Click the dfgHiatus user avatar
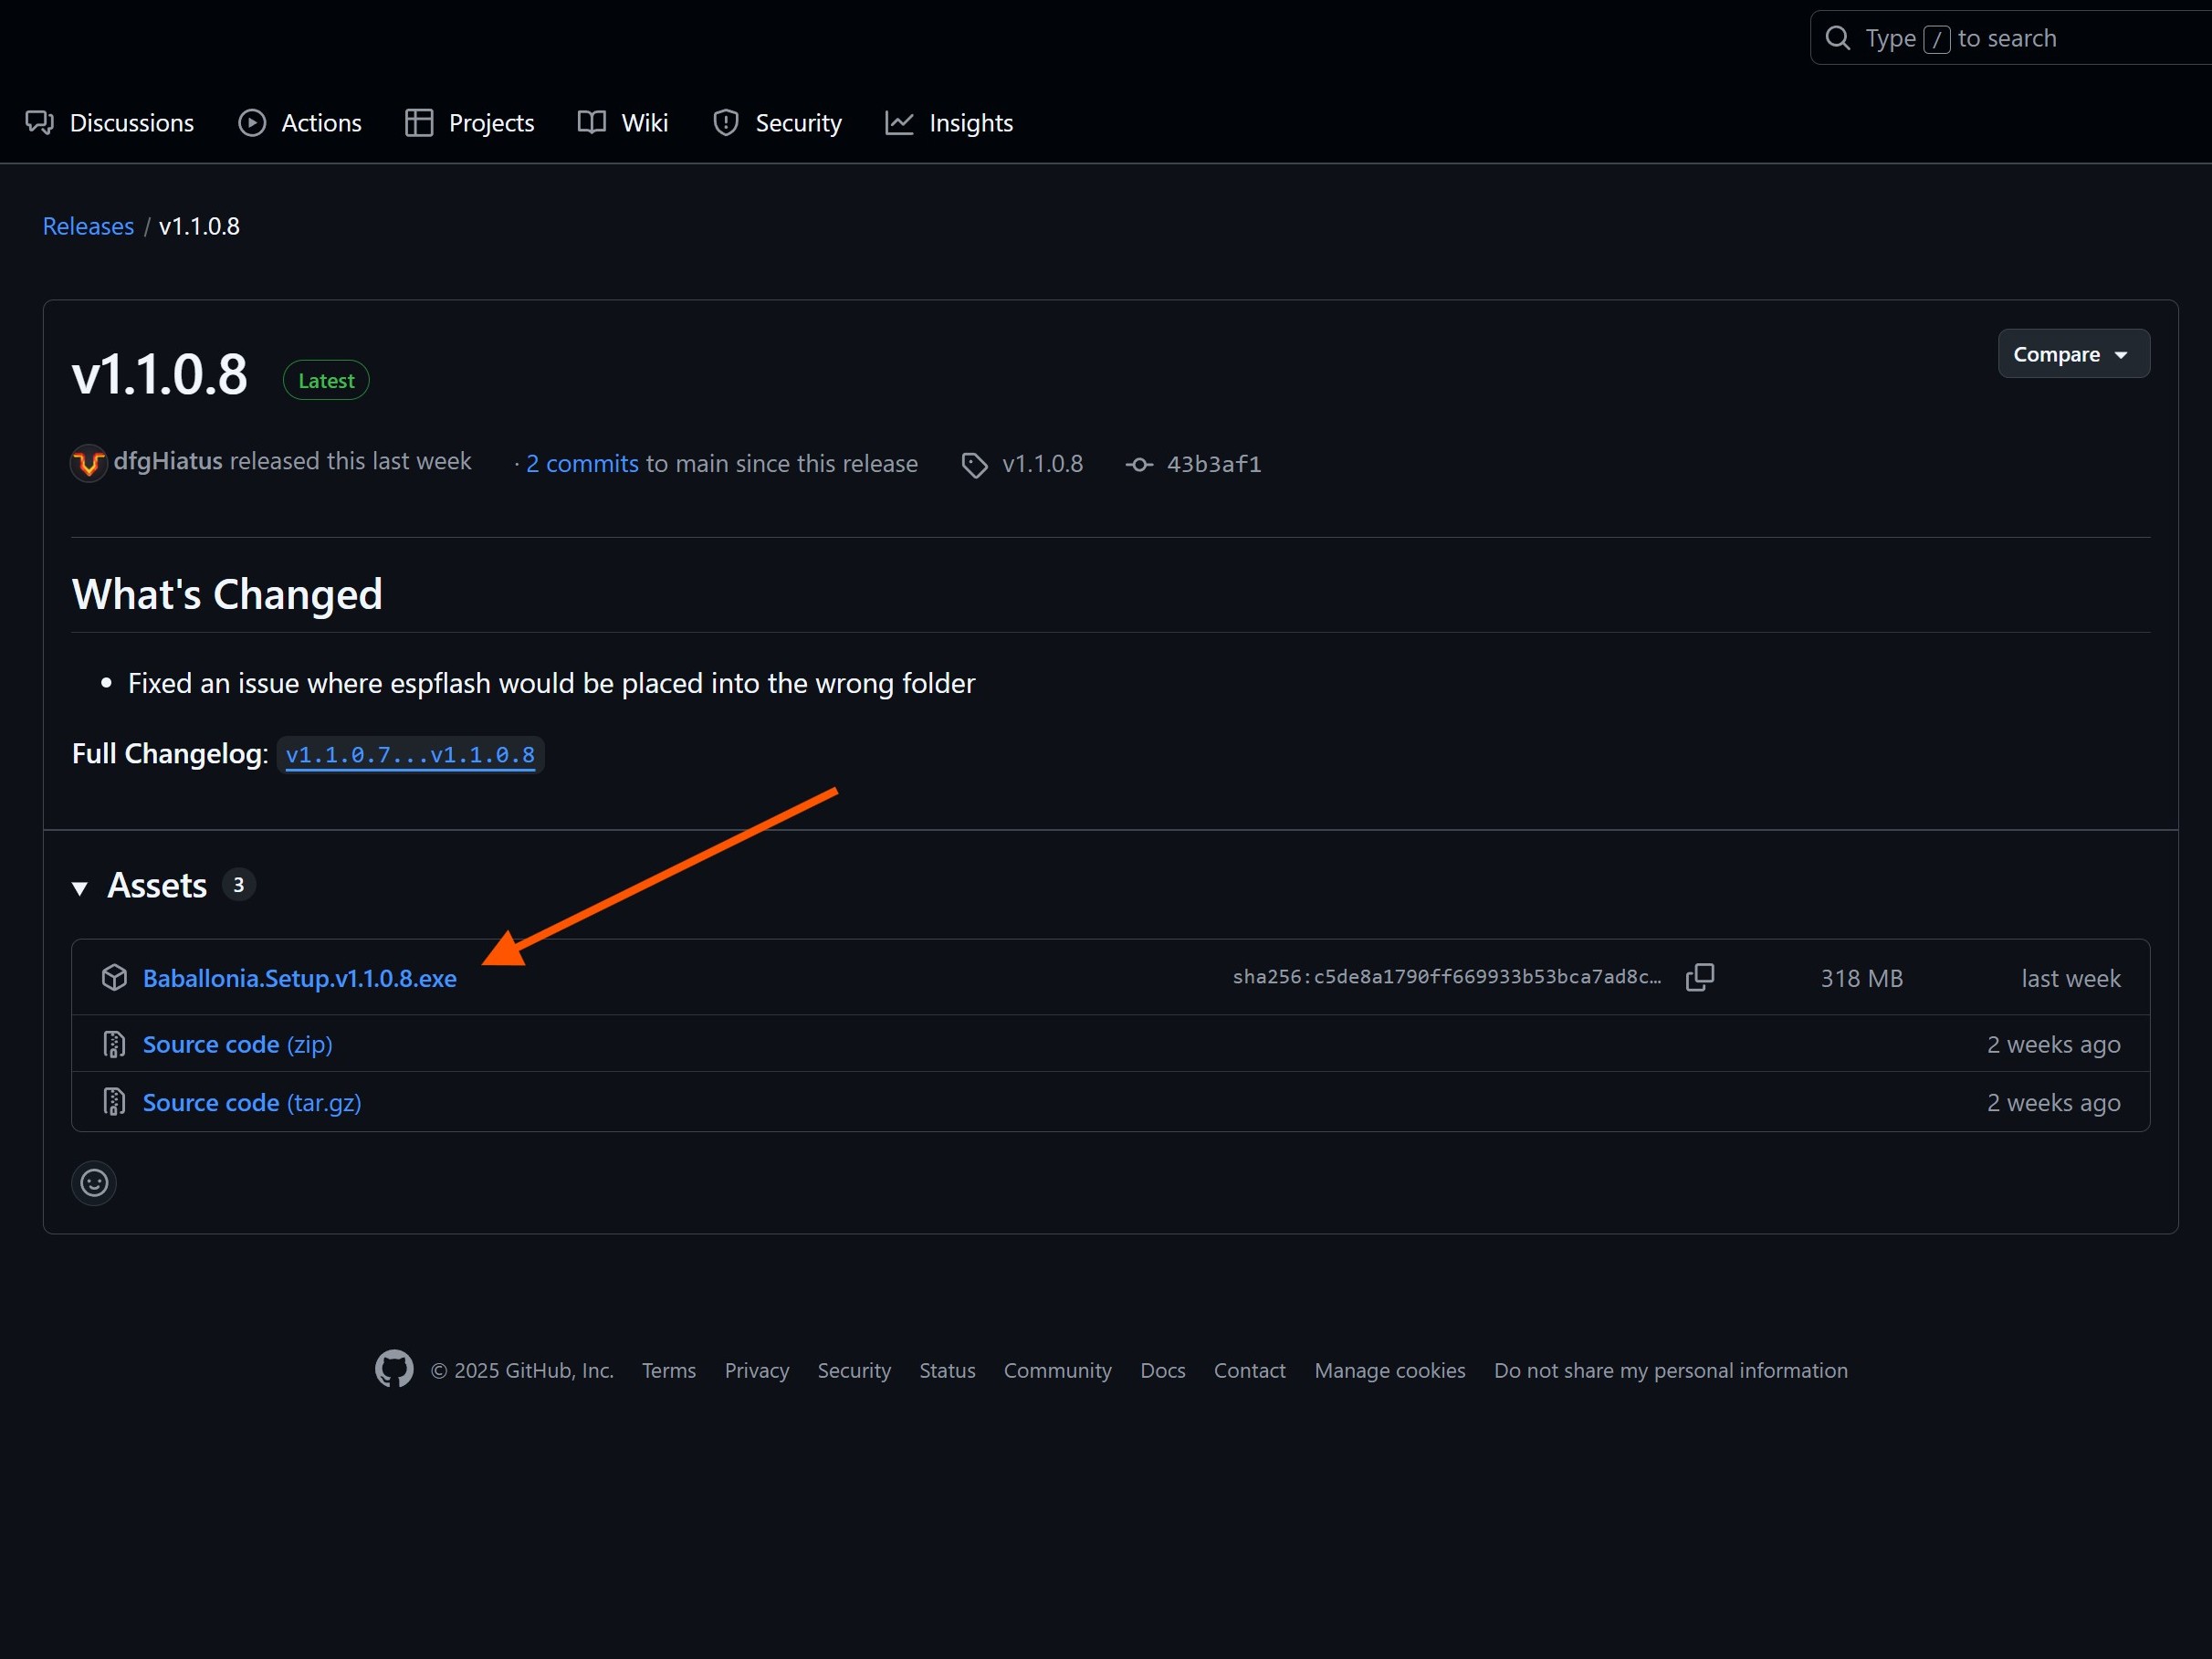This screenshot has height=1659, width=2212. pyautogui.click(x=89, y=463)
